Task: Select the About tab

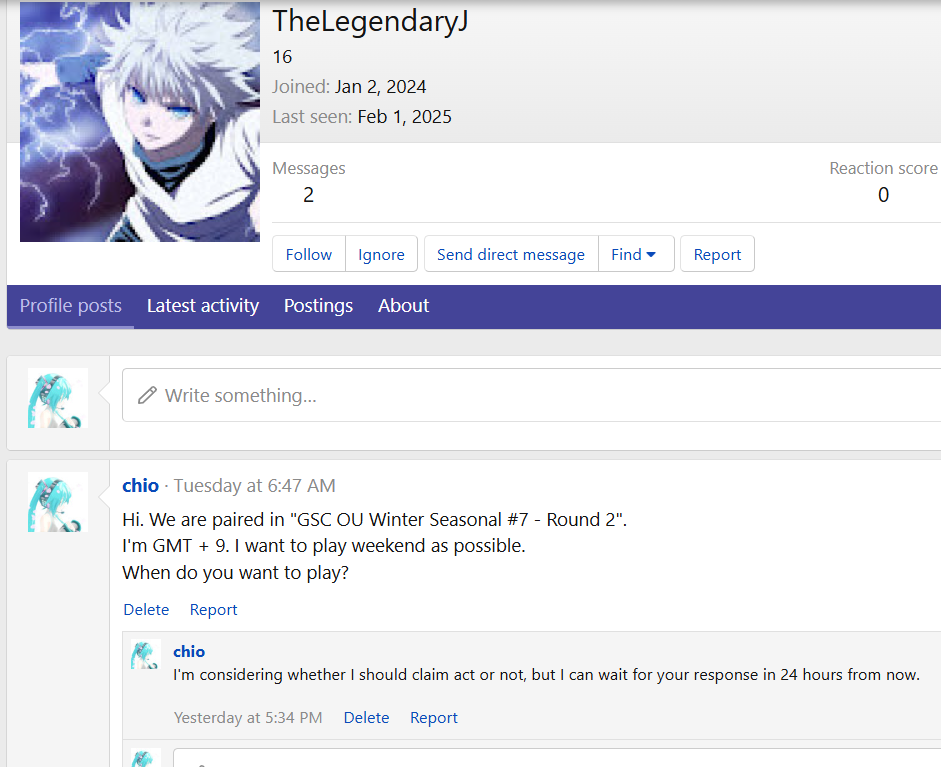Action: click(403, 306)
